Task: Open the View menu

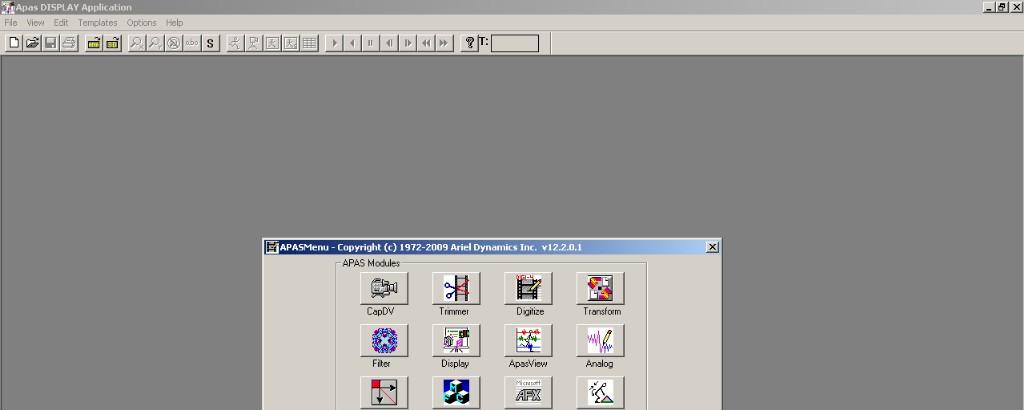Action: (x=35, y=23)
